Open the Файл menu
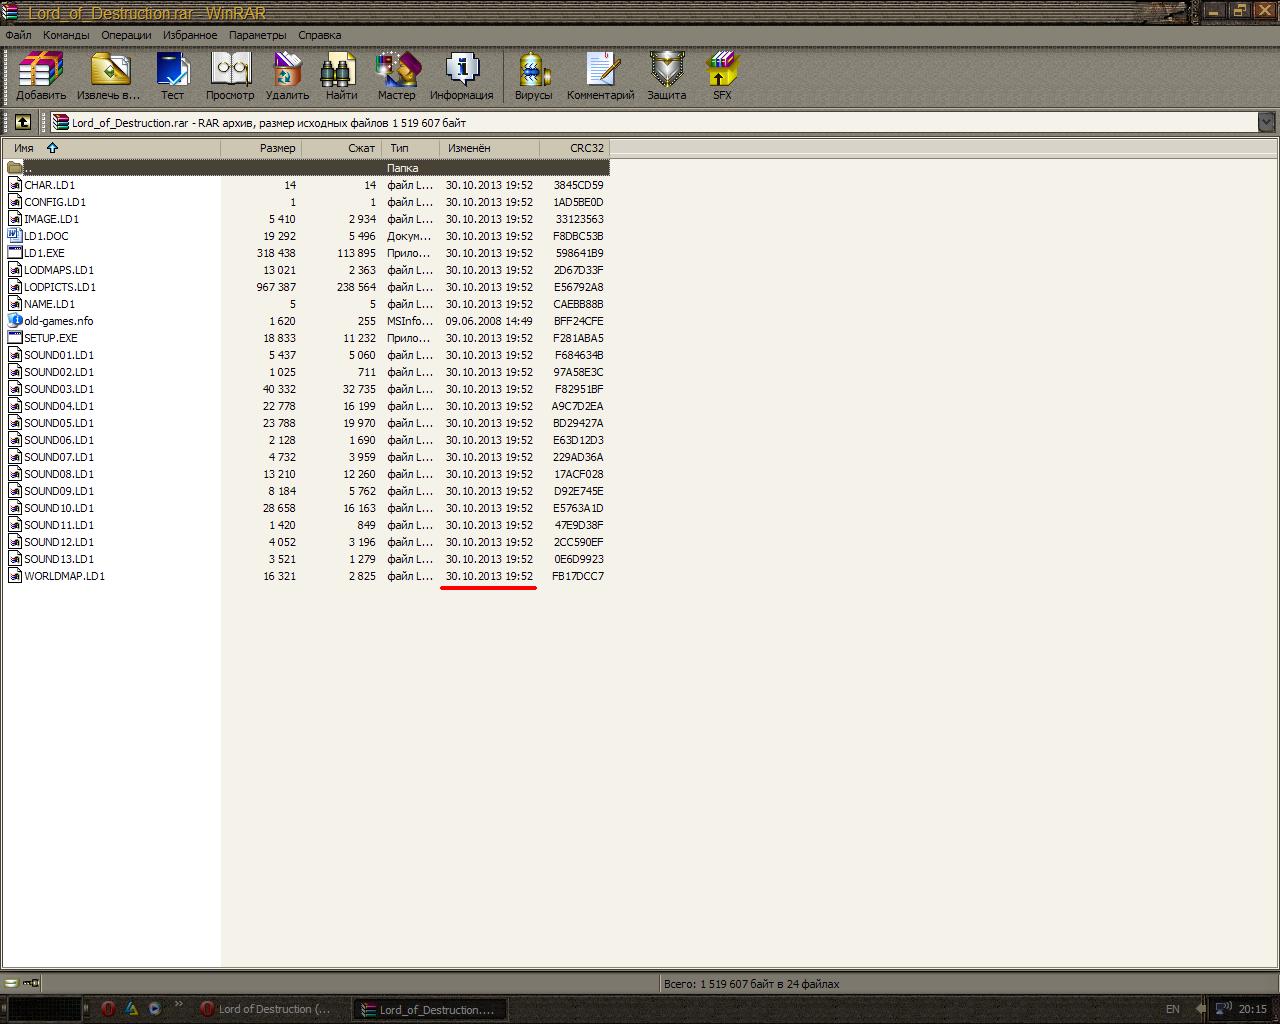Image resolution: width=1280 pixels, height=1024 pixels. coord(18,35)
